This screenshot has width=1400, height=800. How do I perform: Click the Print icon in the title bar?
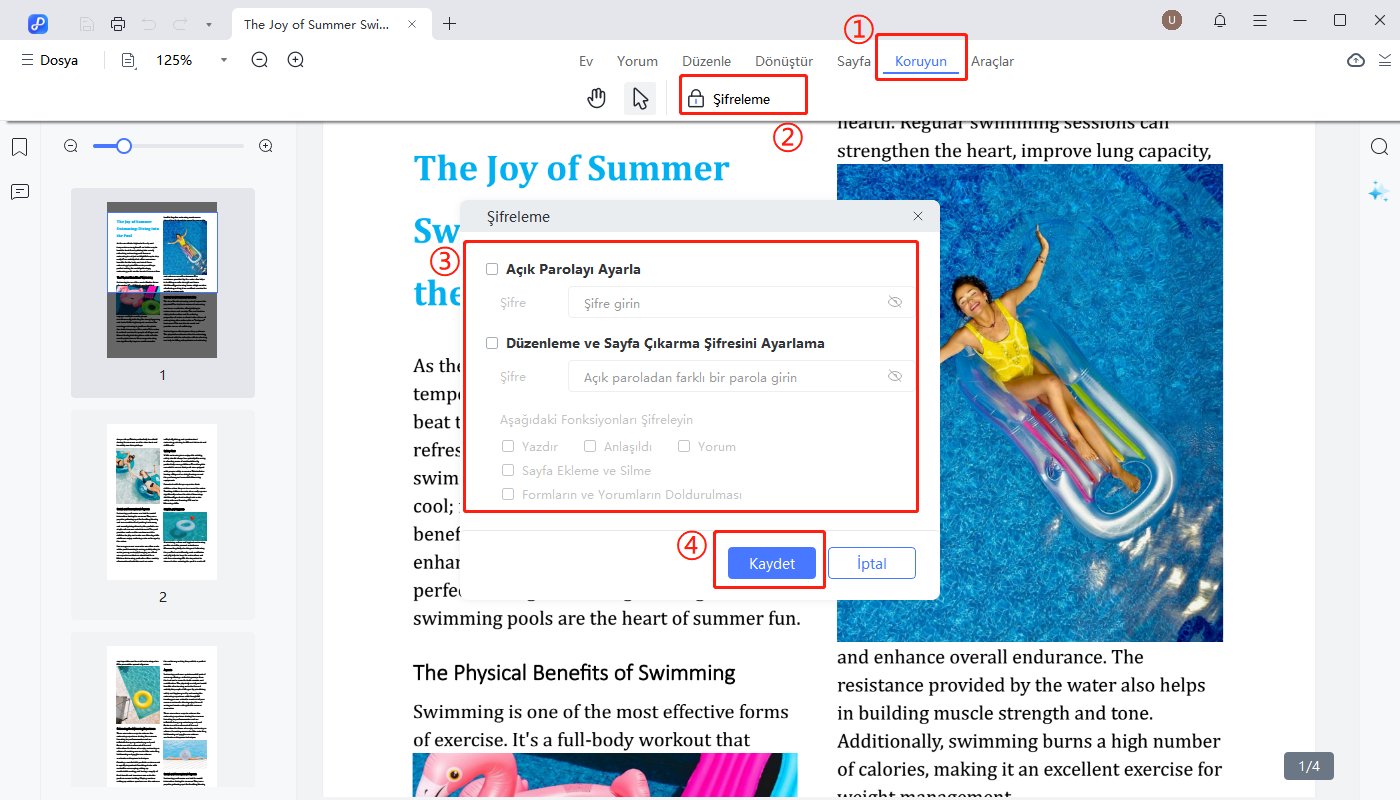click(118, 22)
